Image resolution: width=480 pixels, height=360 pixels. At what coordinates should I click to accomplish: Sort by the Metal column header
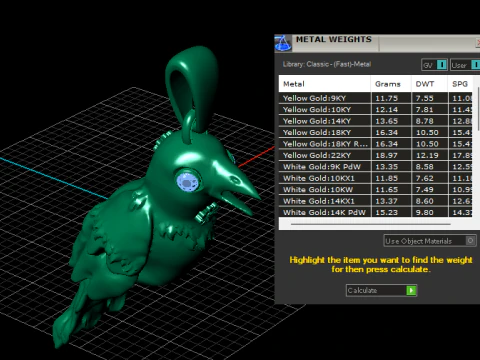click(324, 84)
